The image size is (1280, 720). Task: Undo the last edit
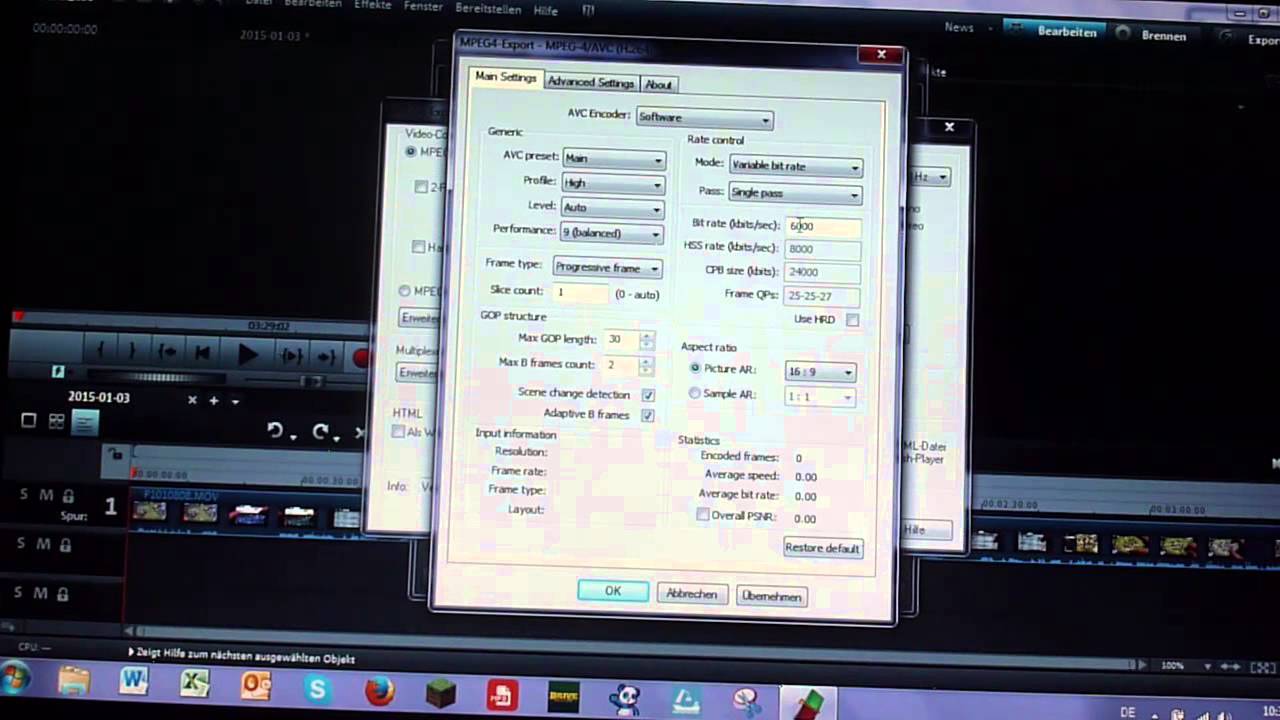point(276,431)
